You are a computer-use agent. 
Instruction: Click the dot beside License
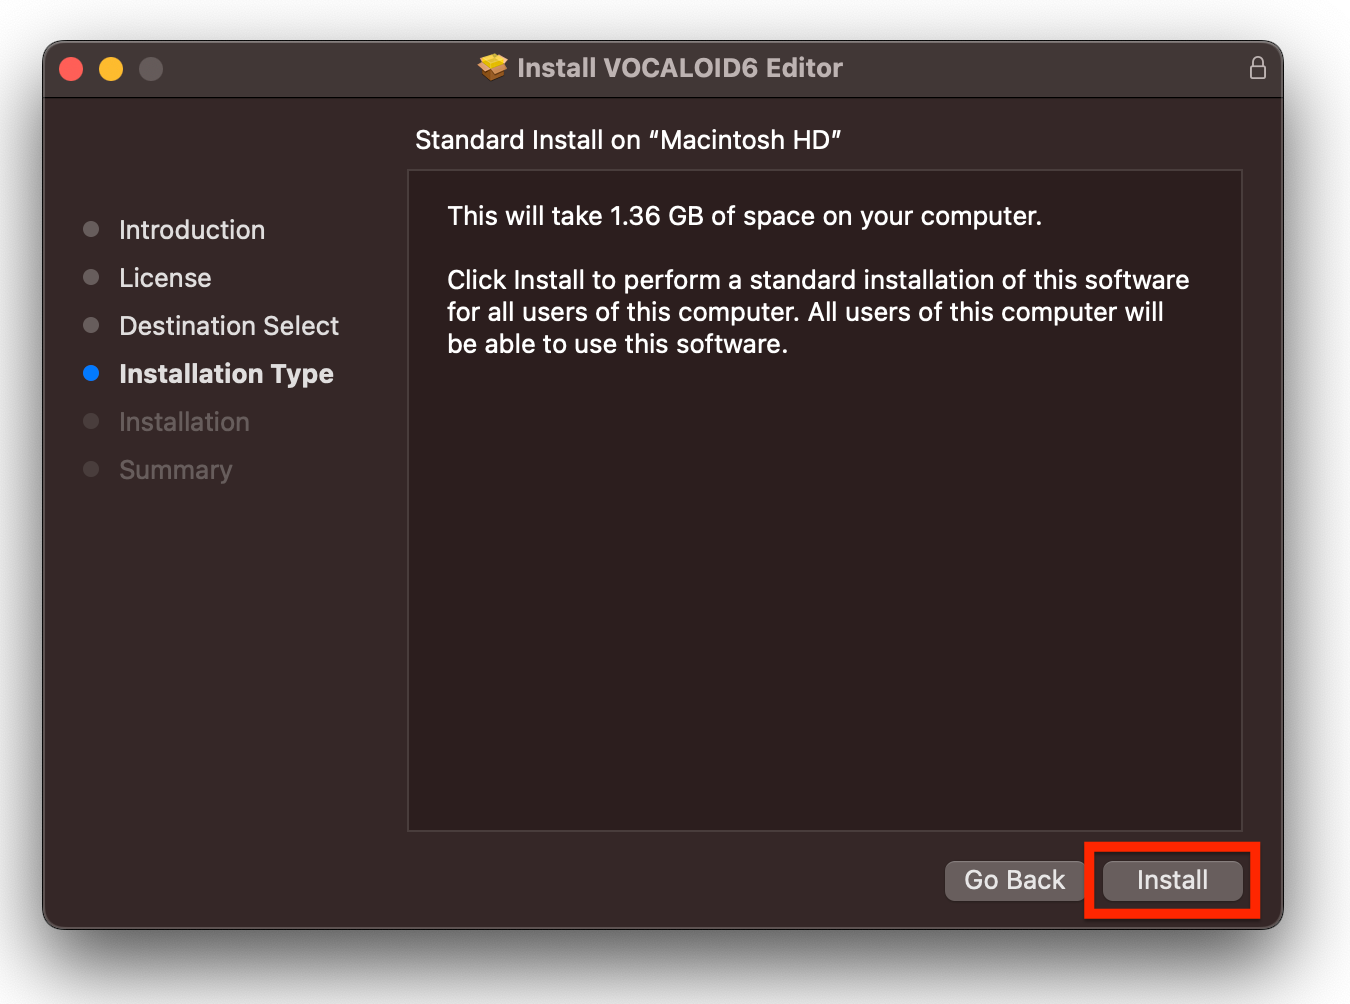[x=91, y=277]
